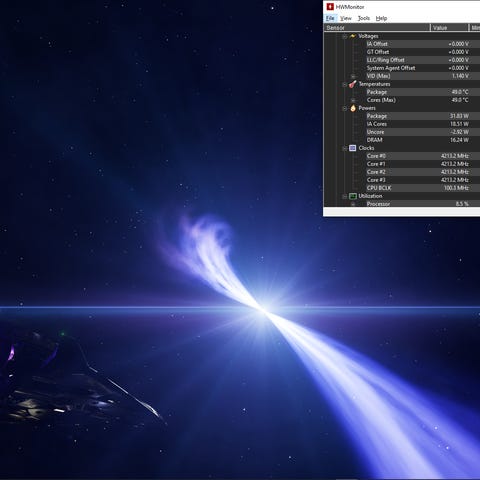This screenshot has height=480, width=480.
Task: Open the Tools menu
Action: point(364,18)
